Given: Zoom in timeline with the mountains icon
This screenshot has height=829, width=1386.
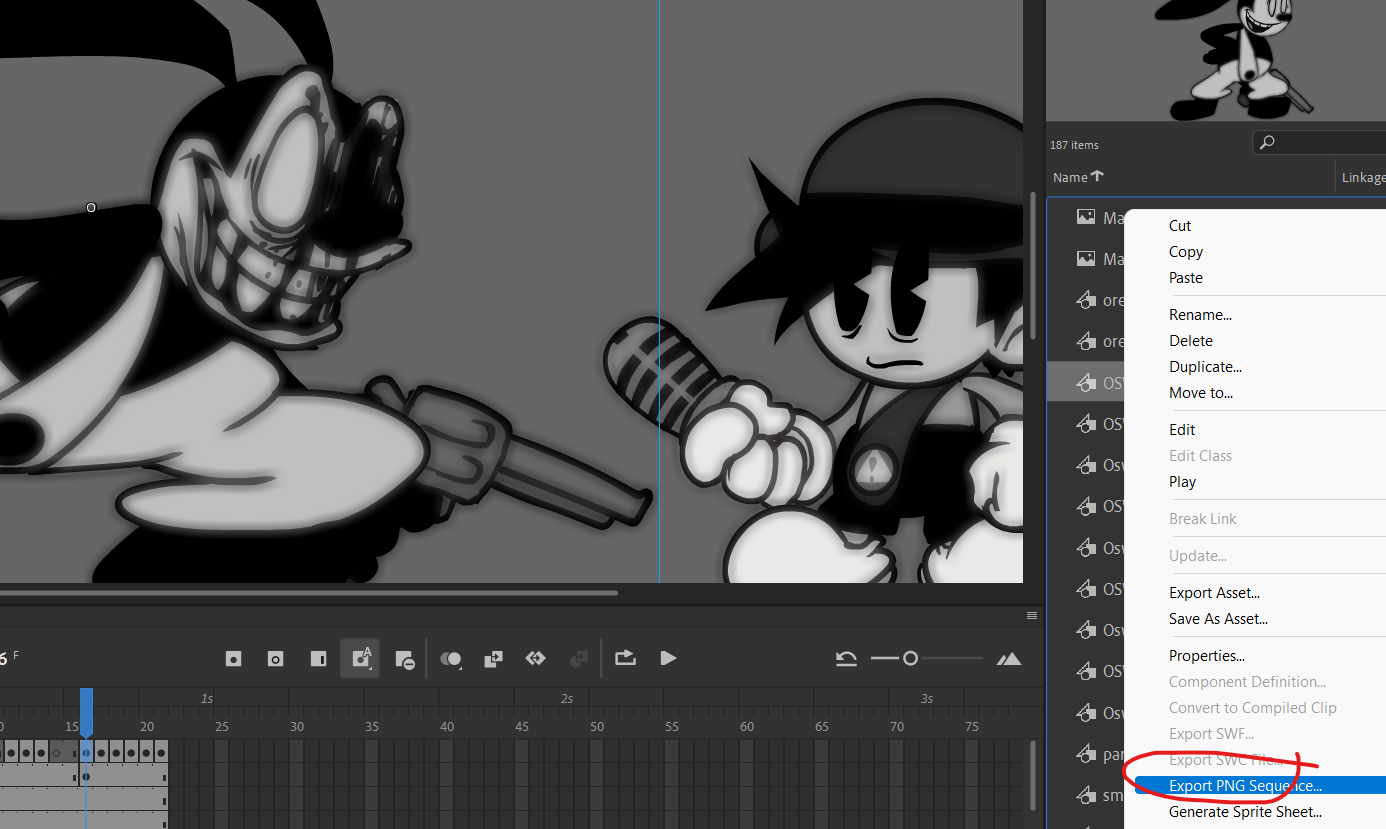Looking at the screenshot, I should 1009,658.
